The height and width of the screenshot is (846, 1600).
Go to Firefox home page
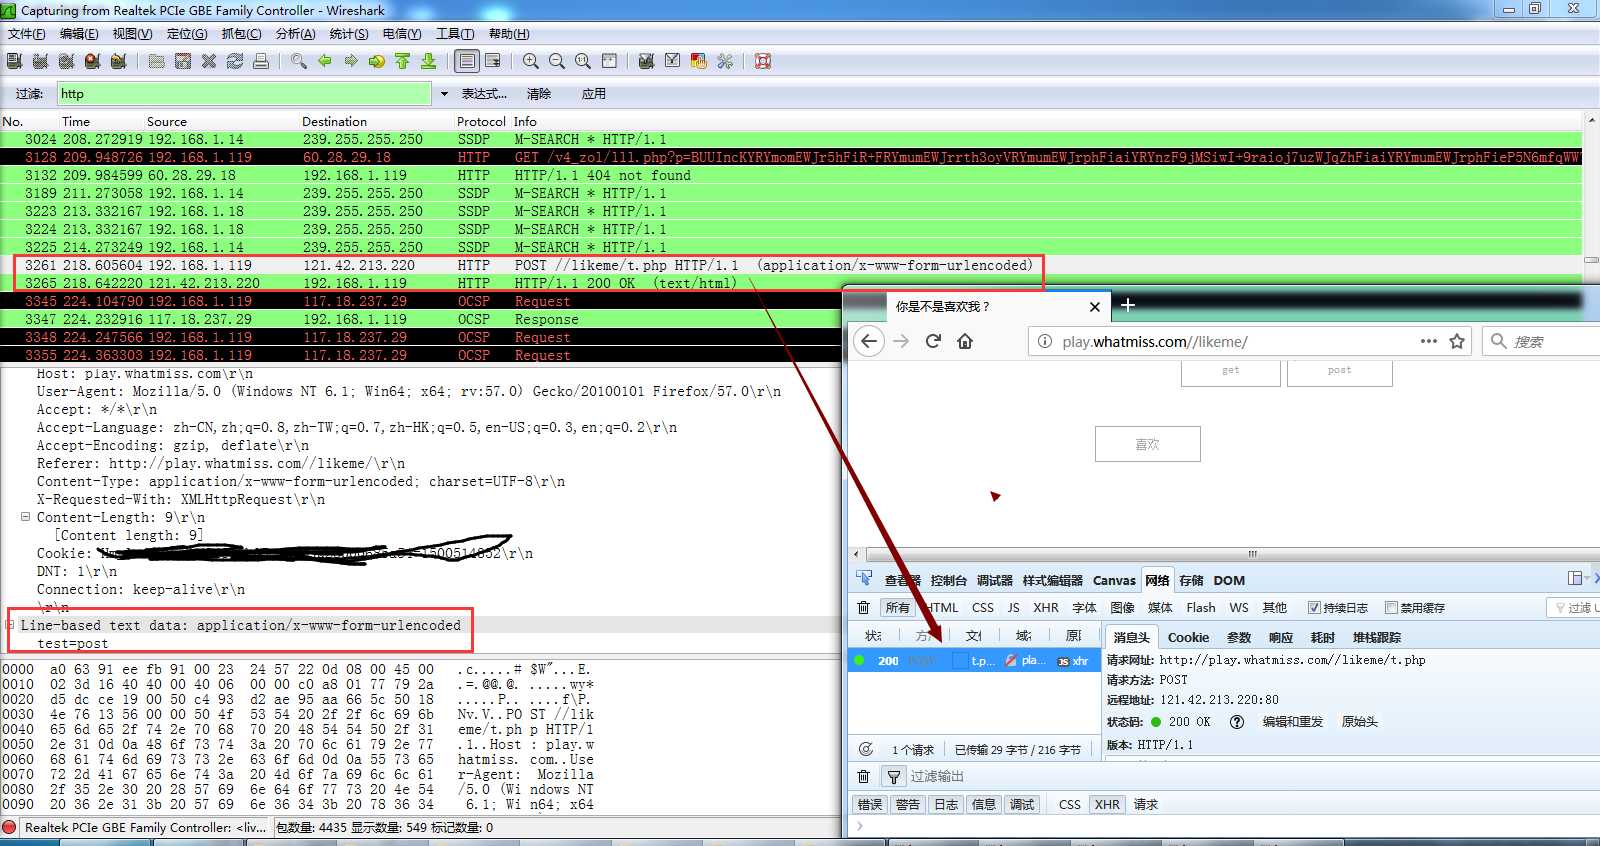click(x=965, y=341)
